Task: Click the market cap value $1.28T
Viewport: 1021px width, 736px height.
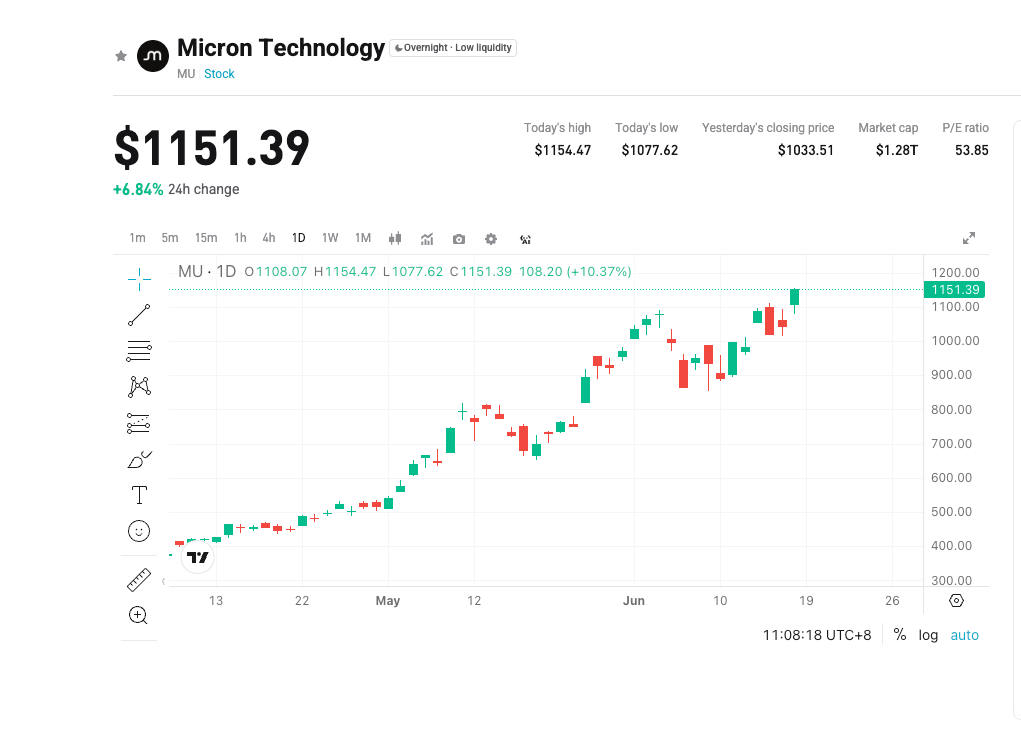Action: pos(897,150)
